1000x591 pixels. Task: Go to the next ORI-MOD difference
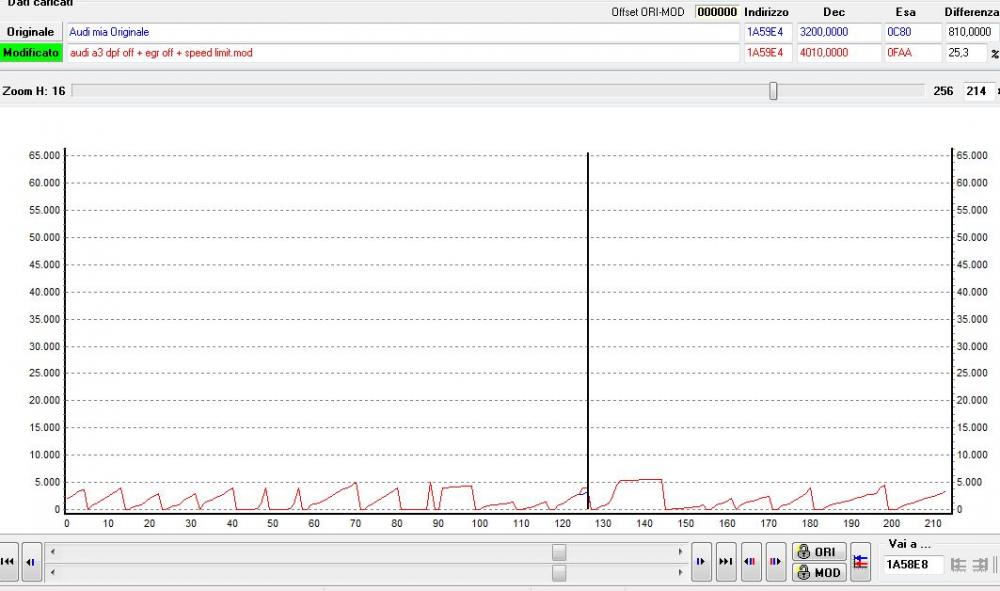pyautogui.click(x=774, y=562)
